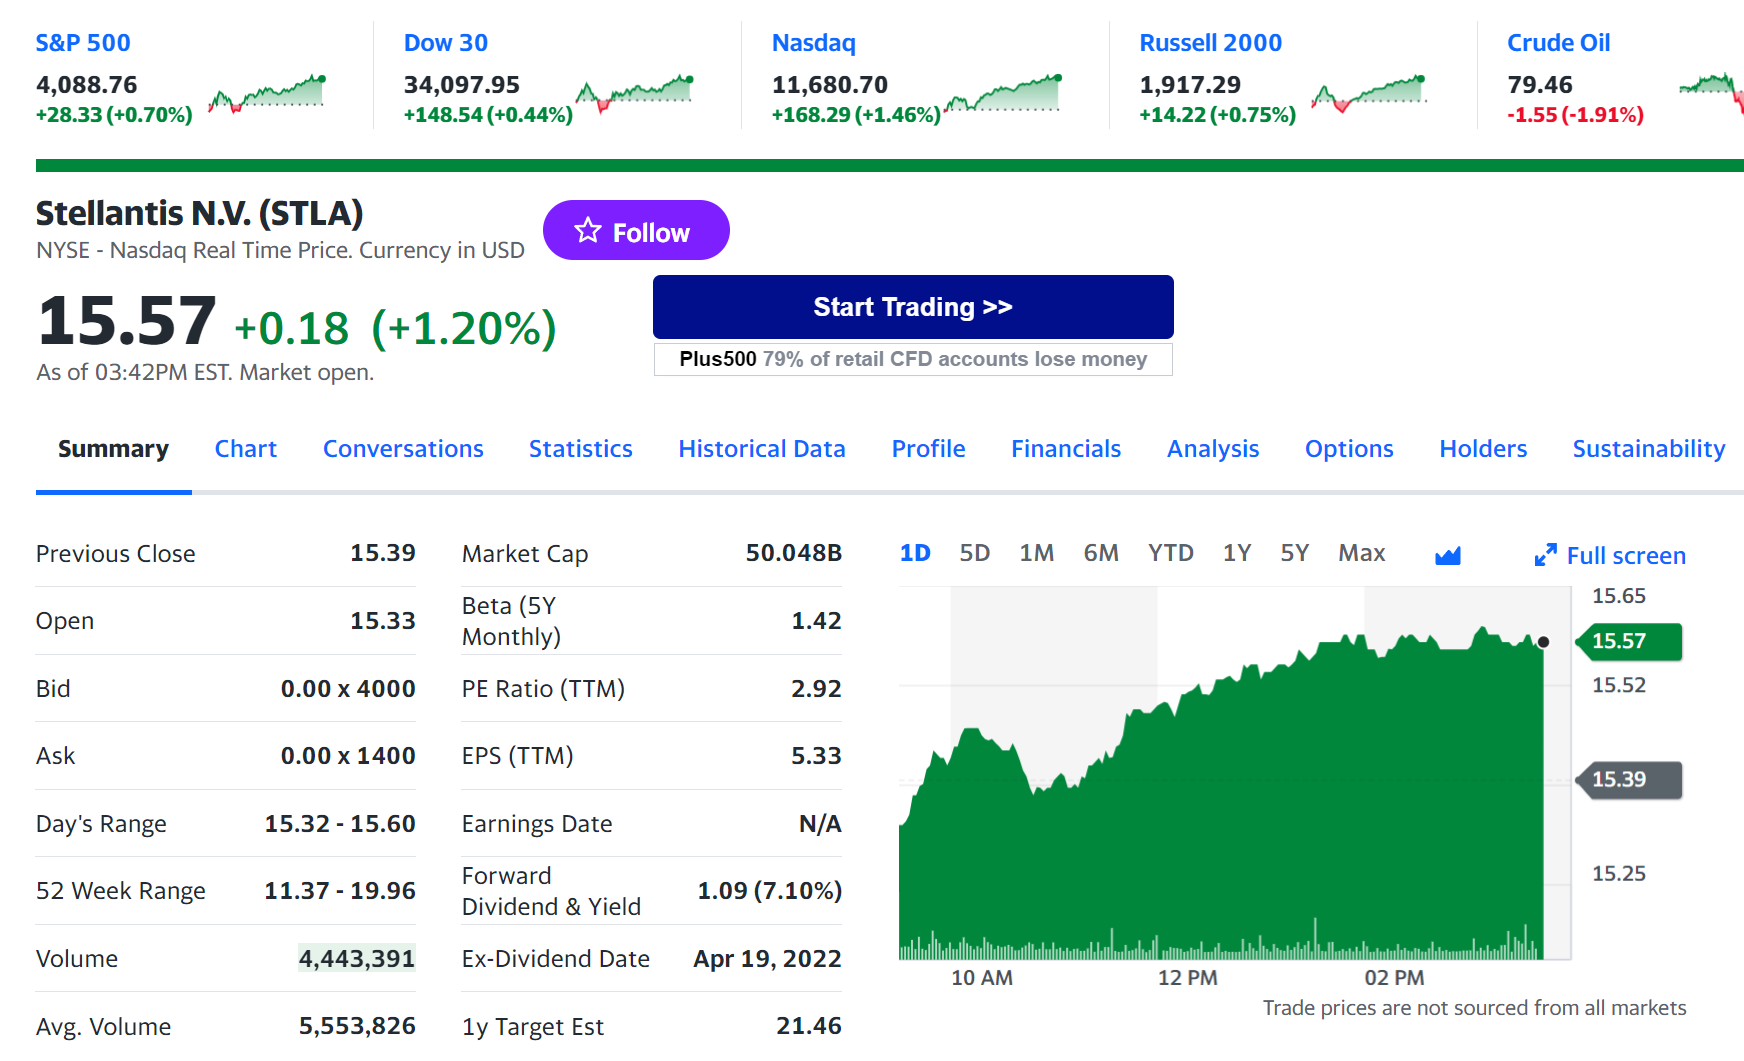Go to the Holders tab
1744x1061 pixels.
[x=1482, y=449]
